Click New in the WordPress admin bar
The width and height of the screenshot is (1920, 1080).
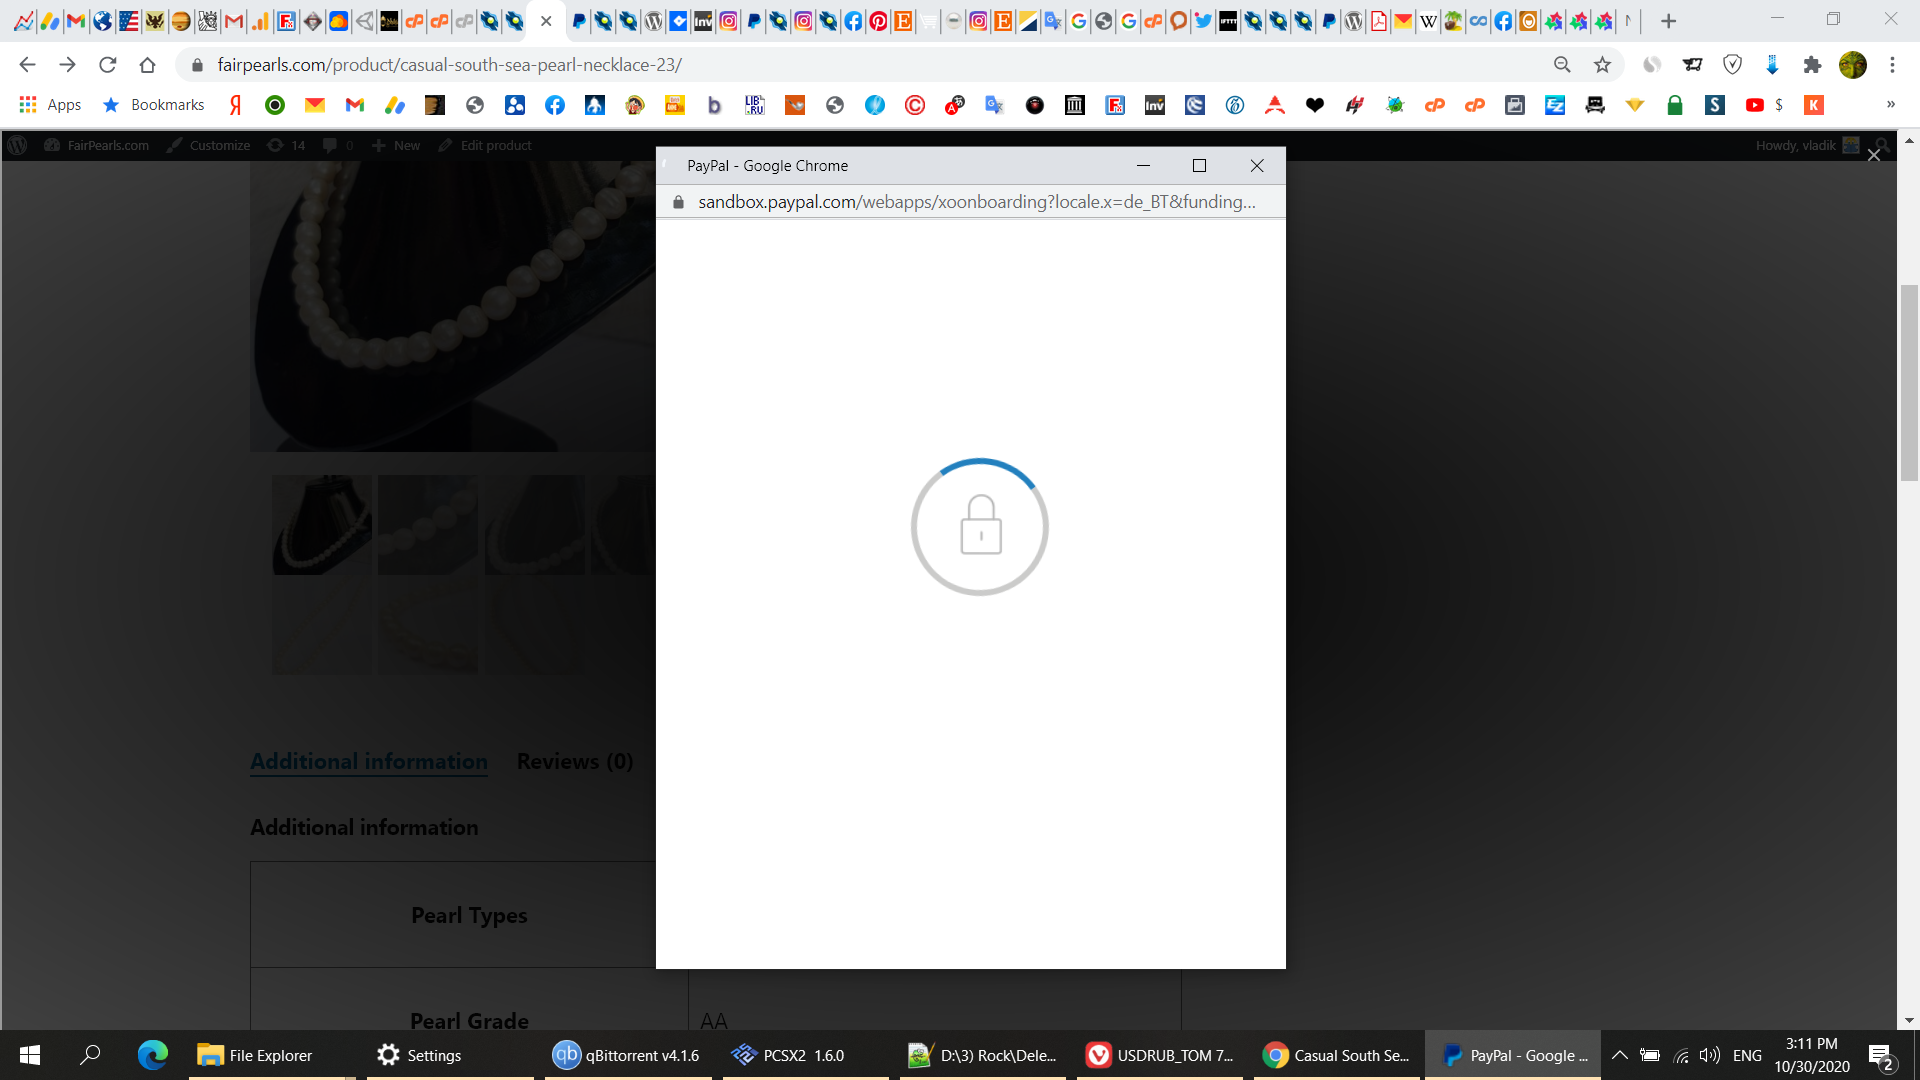[x=396, y=145]
